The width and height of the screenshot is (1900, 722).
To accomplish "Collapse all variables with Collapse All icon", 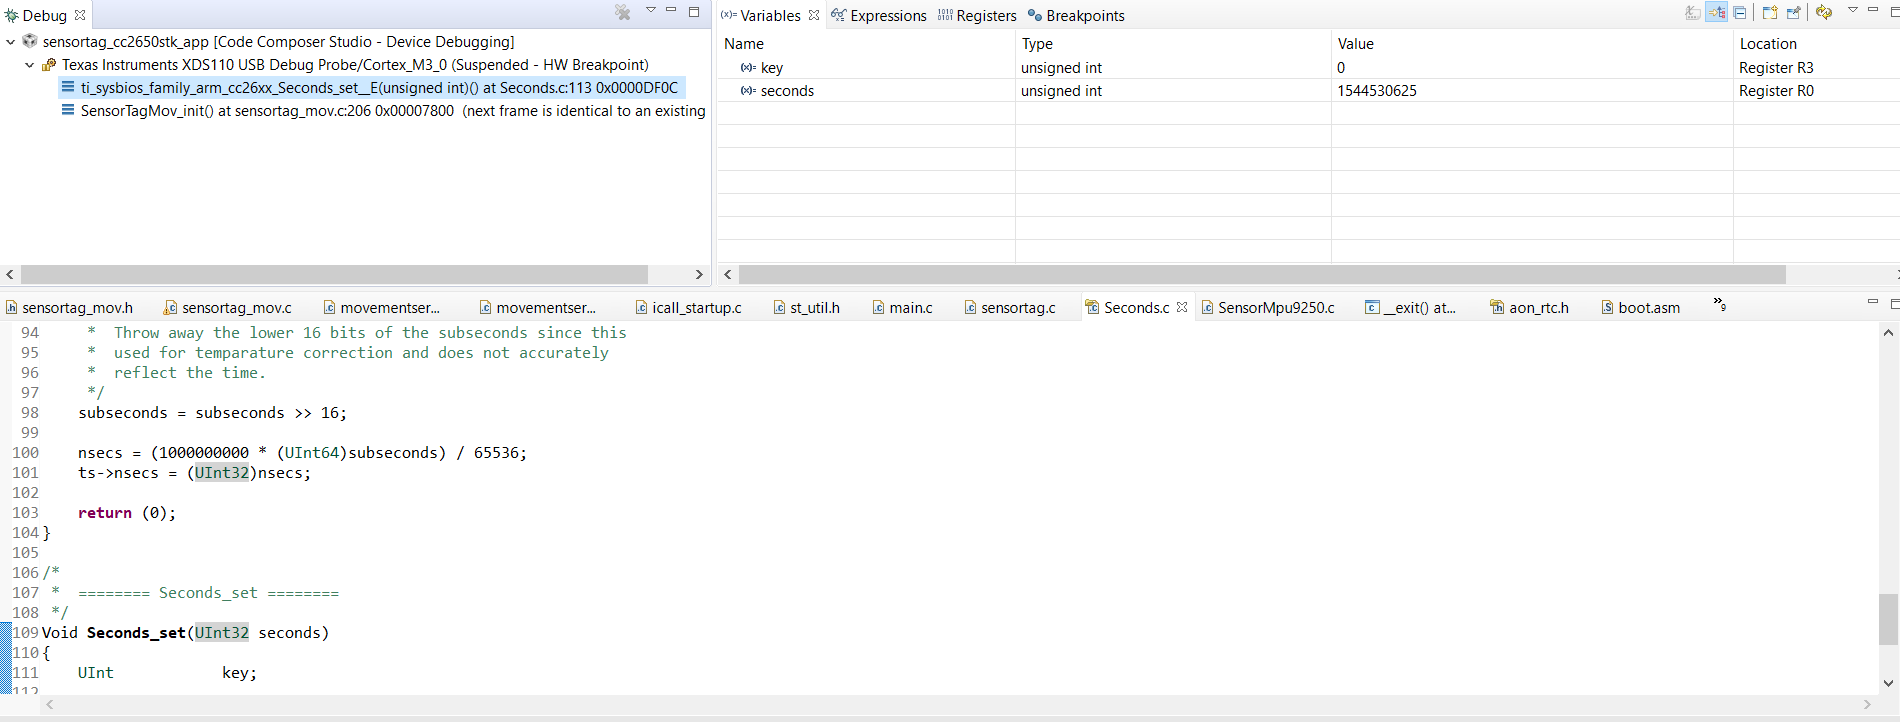I will click(x=1740, y=13).
